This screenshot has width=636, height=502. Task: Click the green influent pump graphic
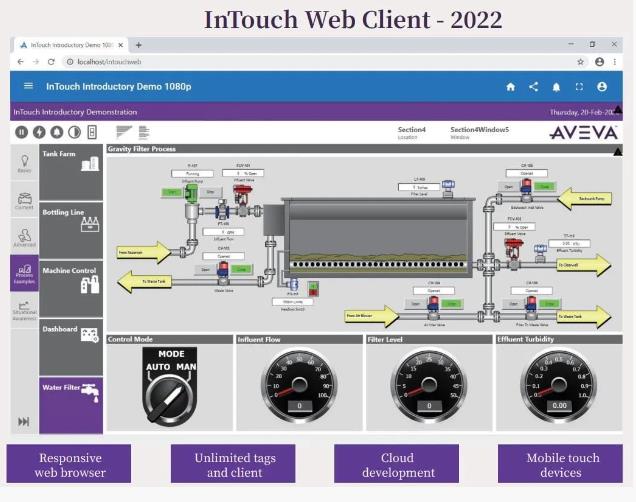(x=191, y=193)
